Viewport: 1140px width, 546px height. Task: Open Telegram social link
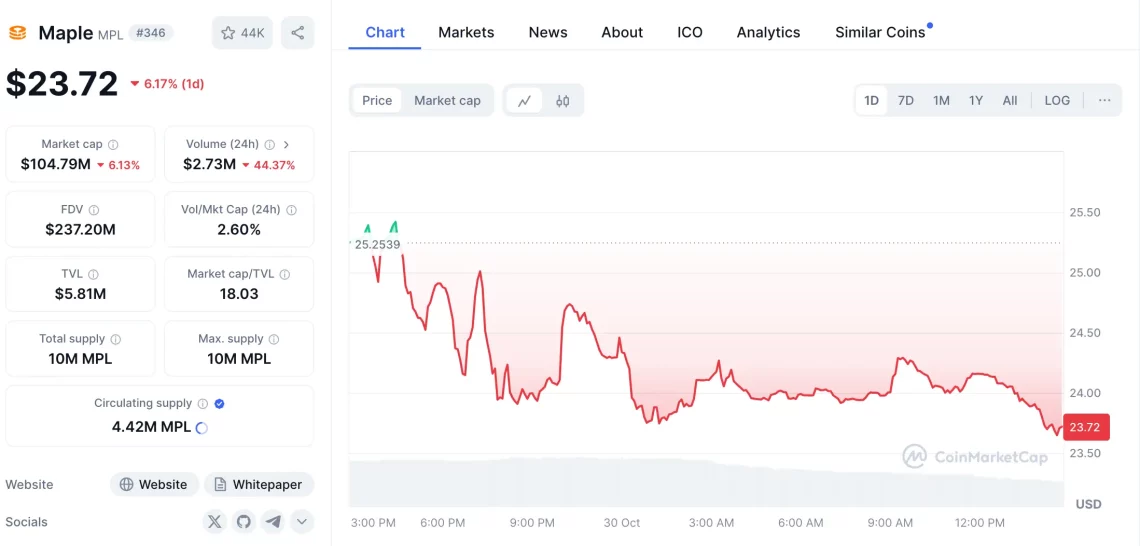click(x=273, y=521)
